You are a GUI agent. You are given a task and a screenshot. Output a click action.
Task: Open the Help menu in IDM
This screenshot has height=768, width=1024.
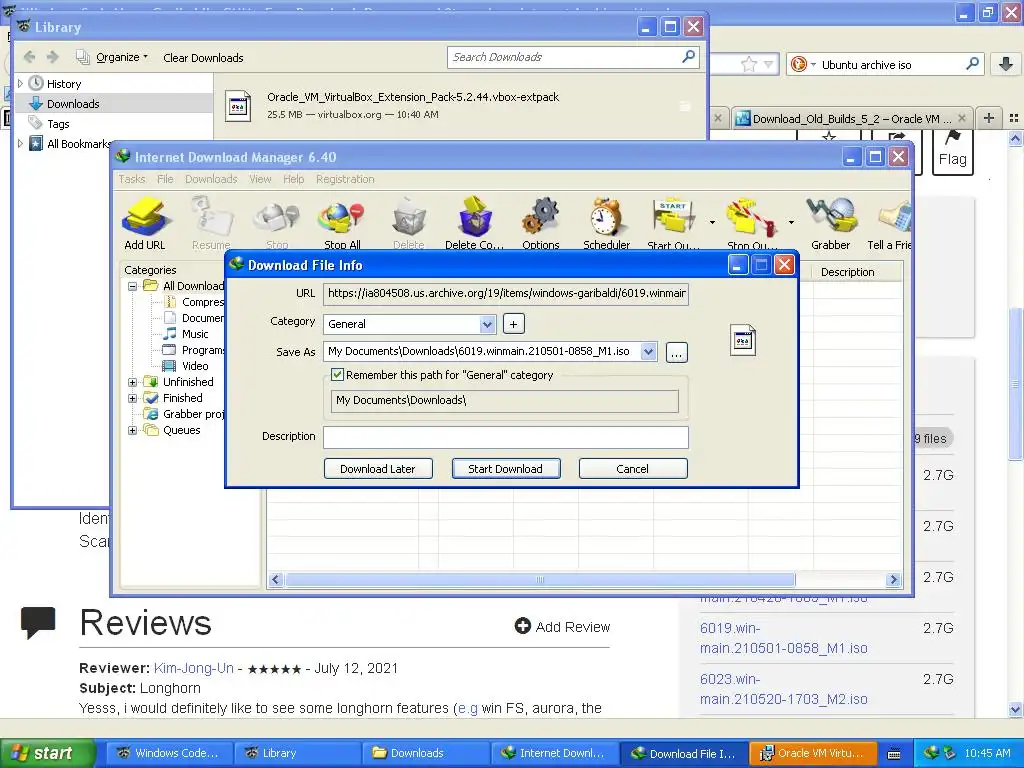pyautogui.click(x=293, y=179)
